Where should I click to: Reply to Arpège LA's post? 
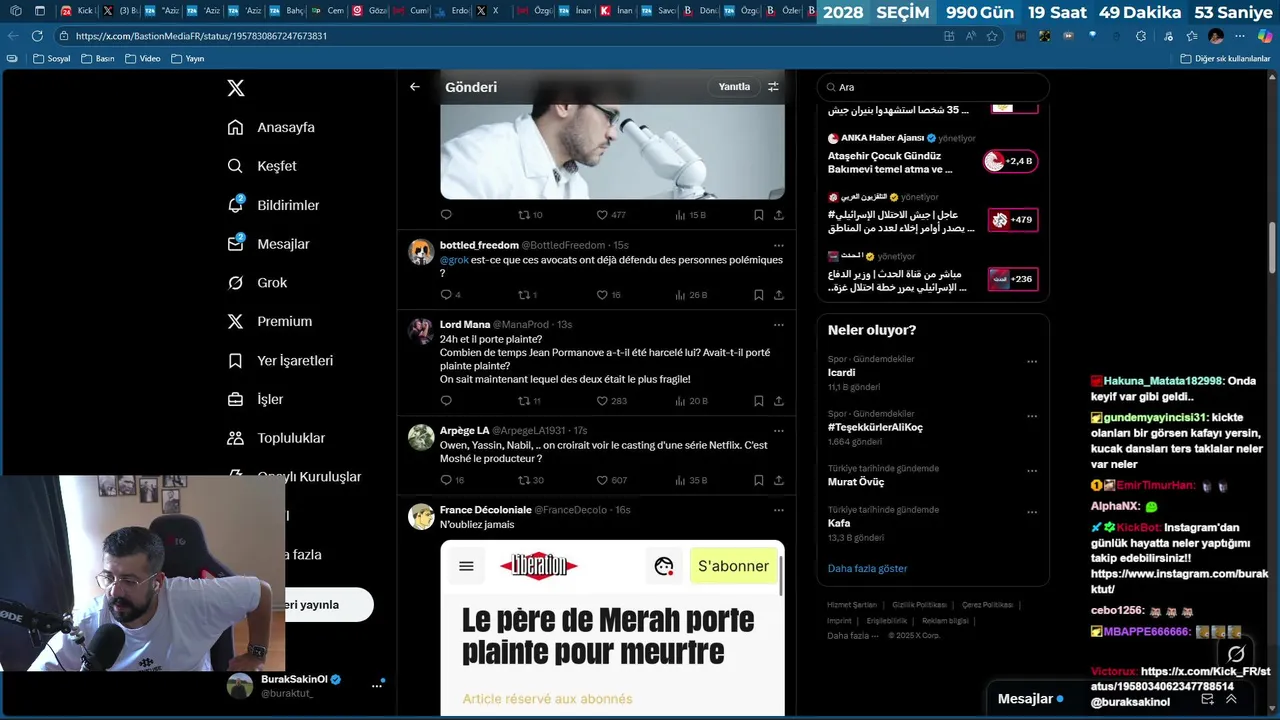pos(452,480)
